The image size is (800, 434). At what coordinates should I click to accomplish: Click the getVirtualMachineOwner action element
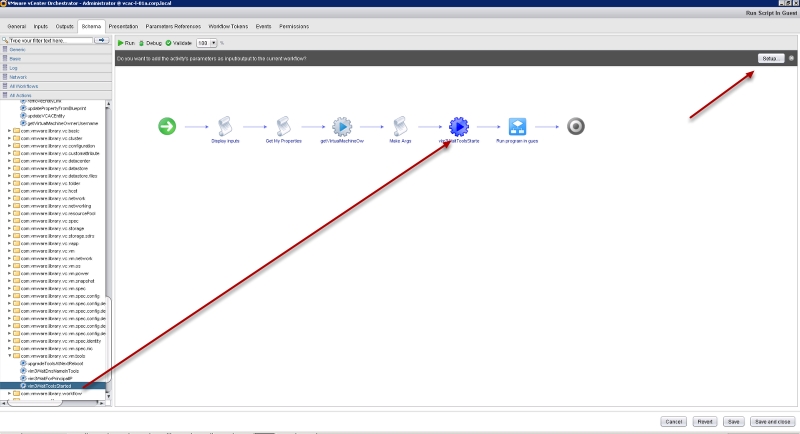[x=342, y=126]
